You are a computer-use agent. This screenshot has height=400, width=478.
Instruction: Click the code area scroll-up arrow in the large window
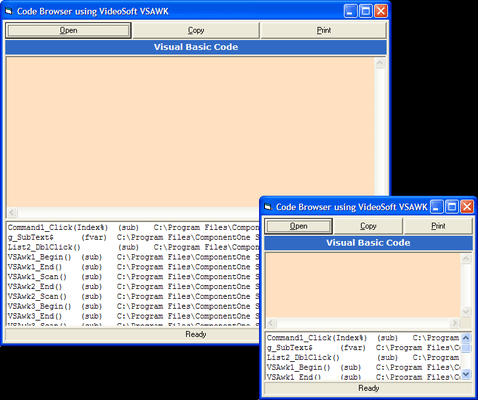[x=380, y=63]
